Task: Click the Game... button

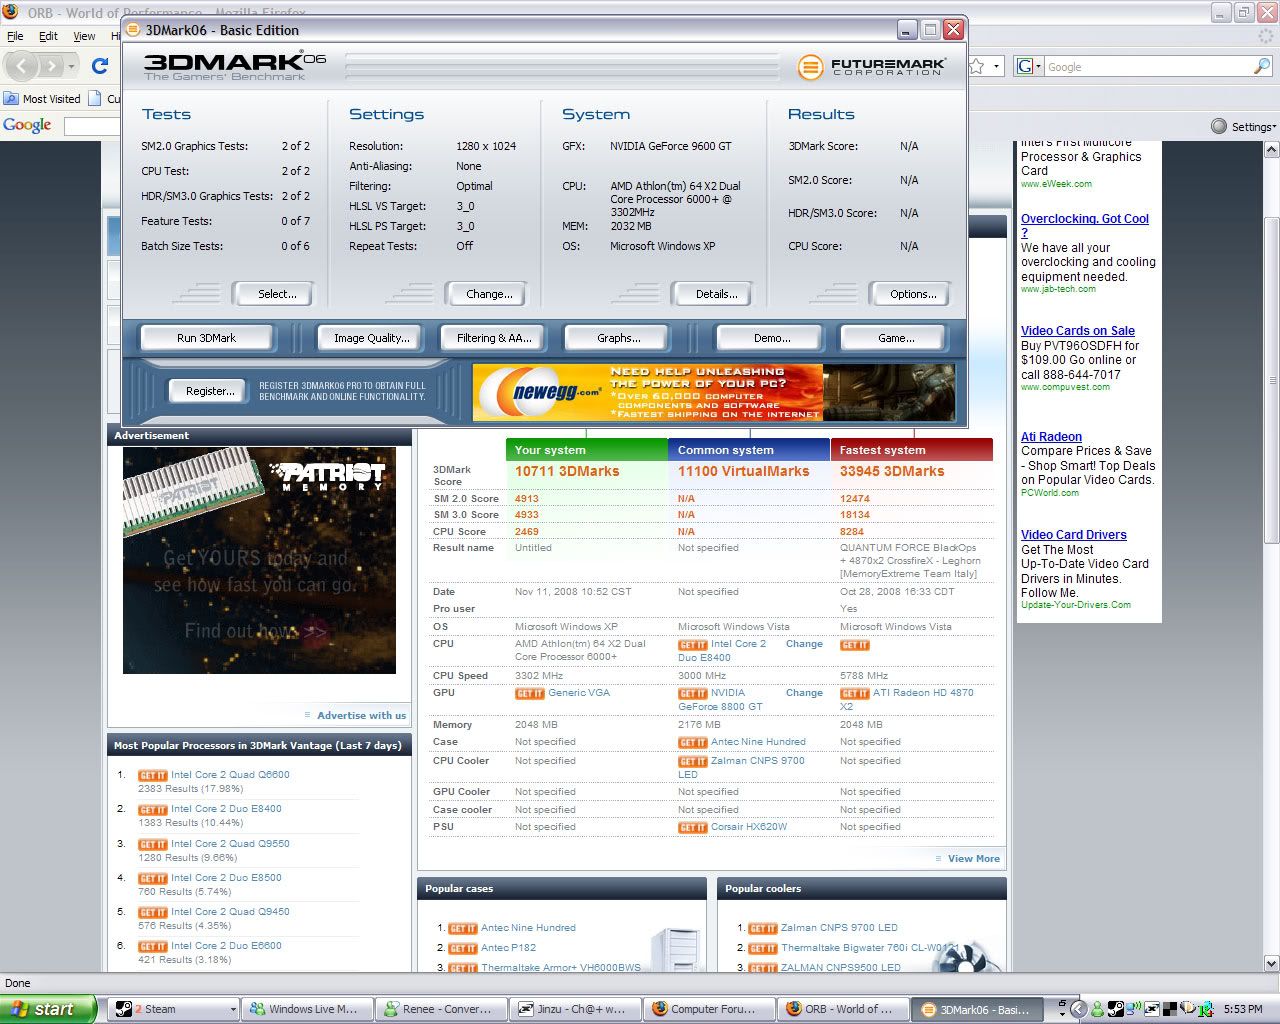Action: [895, 338]
